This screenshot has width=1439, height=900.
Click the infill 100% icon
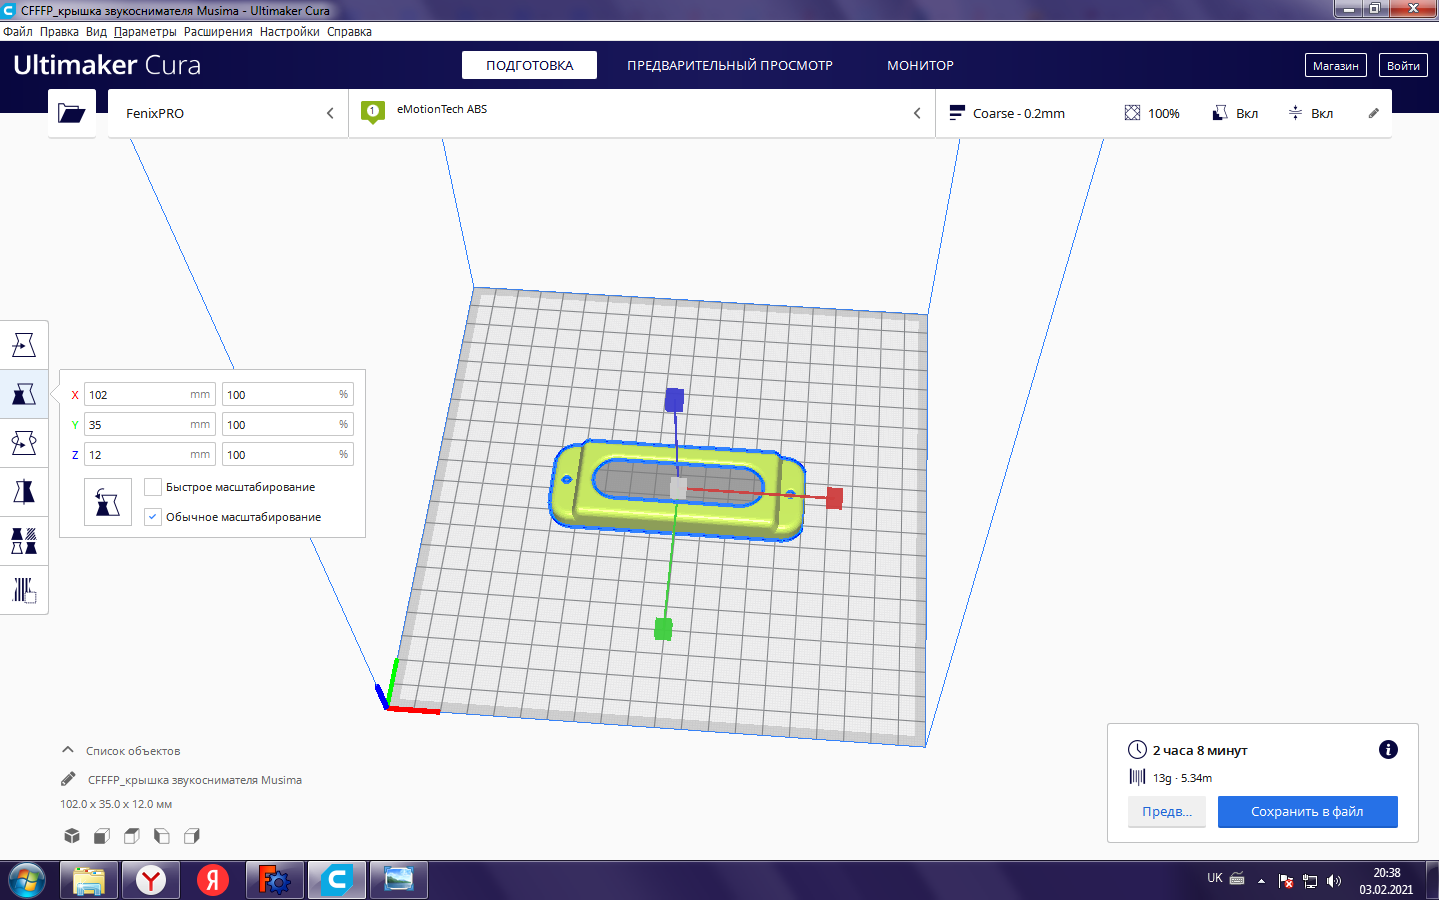tap(1132, 113)
